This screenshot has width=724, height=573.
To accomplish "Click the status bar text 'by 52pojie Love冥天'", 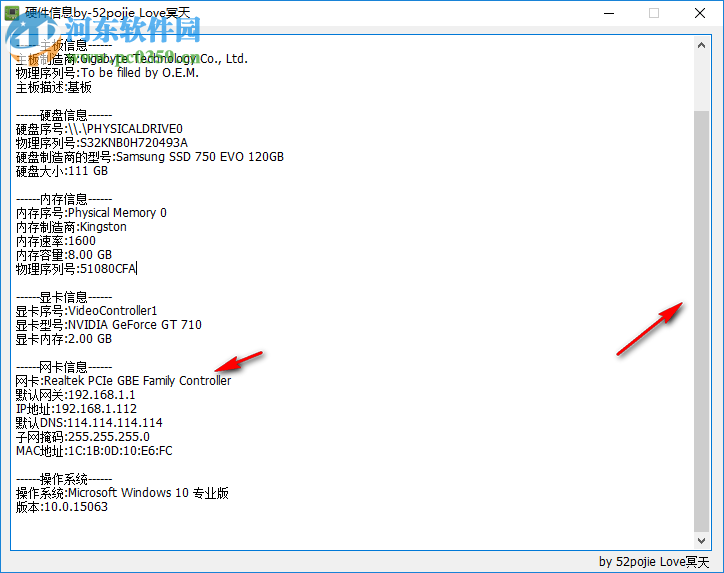I will (654, 562).
